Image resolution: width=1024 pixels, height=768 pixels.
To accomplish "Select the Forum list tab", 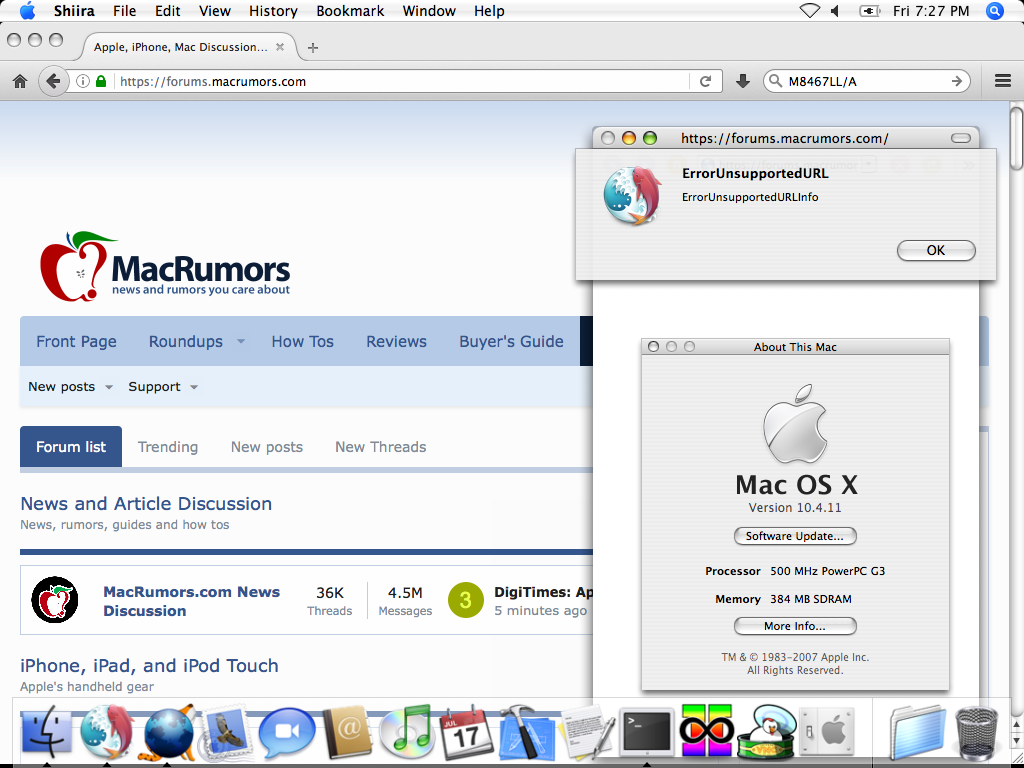I will point(71,447).
